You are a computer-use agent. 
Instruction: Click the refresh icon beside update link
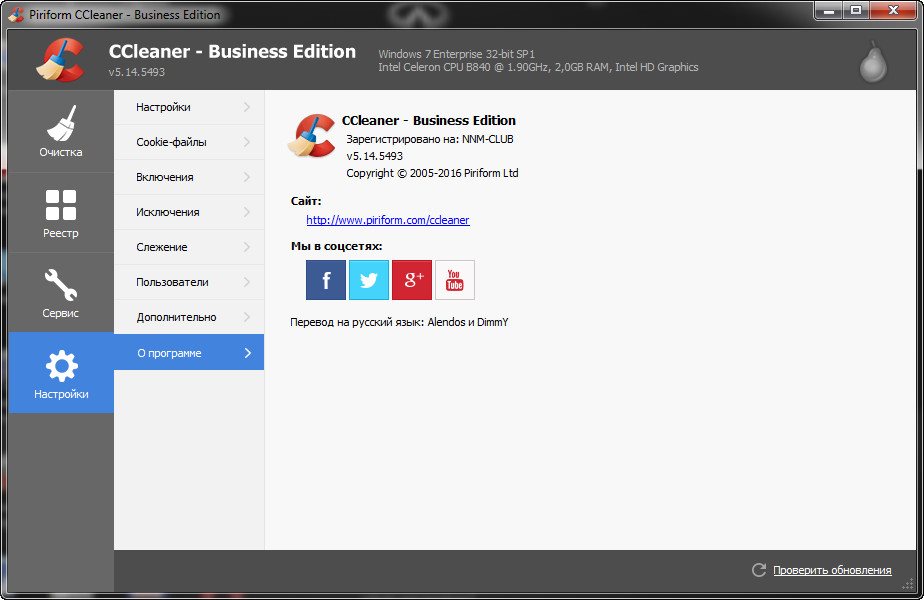coord(758,570)
